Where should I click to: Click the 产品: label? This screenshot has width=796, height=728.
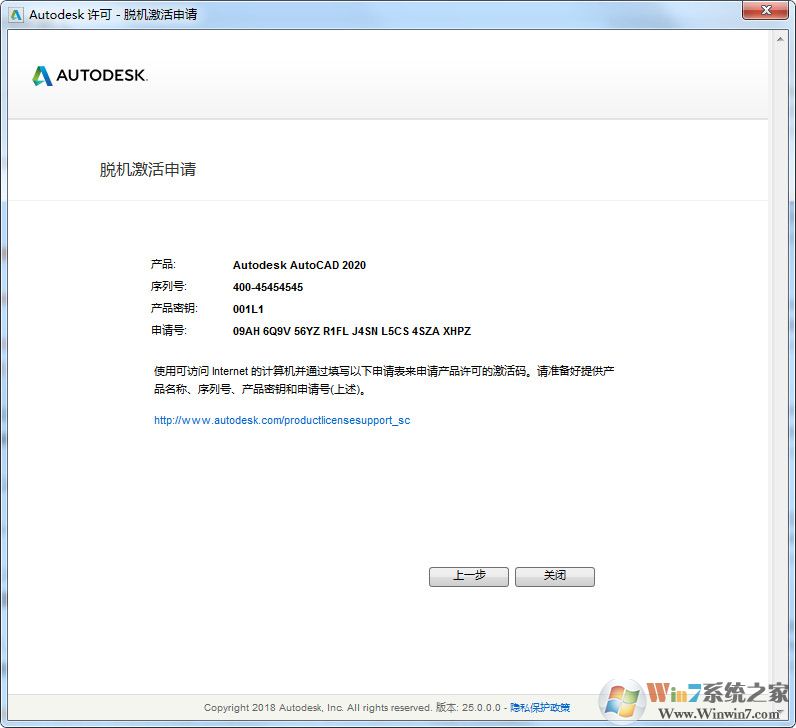[163, 264]
